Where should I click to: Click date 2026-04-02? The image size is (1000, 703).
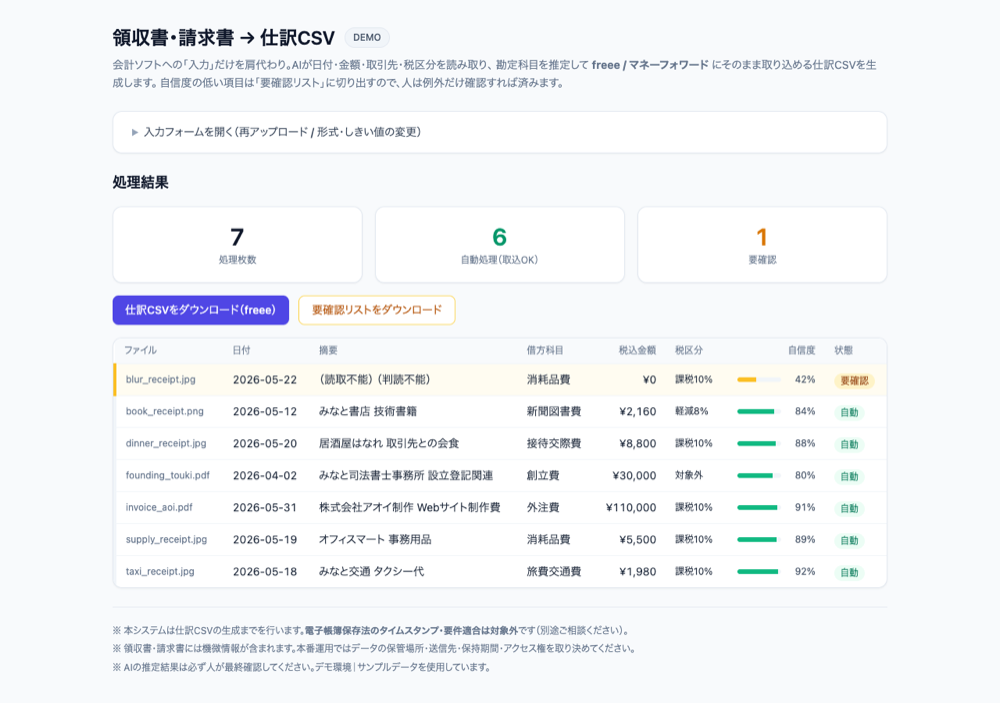(265, 475)
